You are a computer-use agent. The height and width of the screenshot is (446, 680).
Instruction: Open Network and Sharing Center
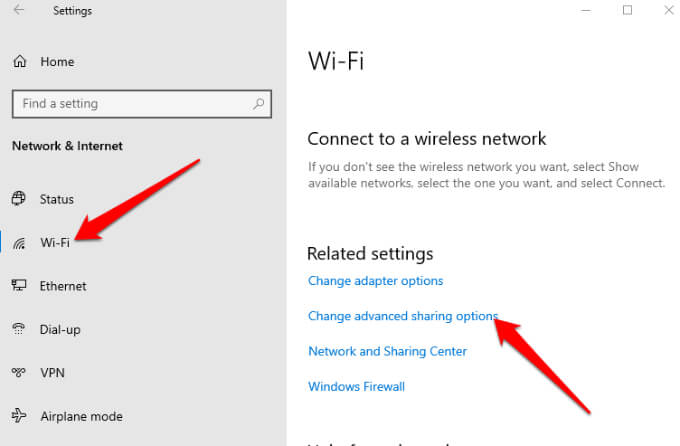tap(387, 351)
